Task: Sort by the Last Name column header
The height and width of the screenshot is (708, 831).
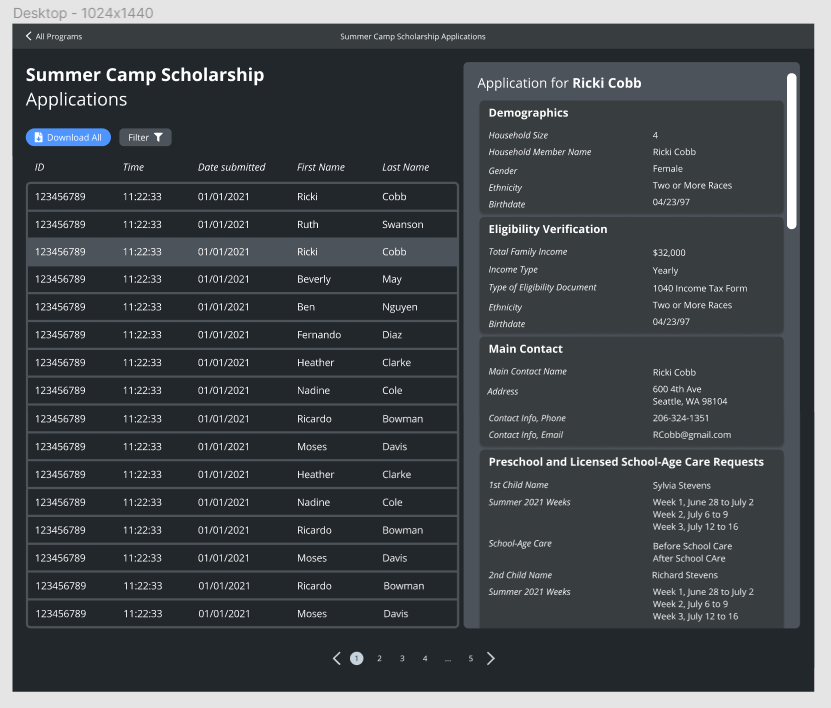Action: coord(405,167)
